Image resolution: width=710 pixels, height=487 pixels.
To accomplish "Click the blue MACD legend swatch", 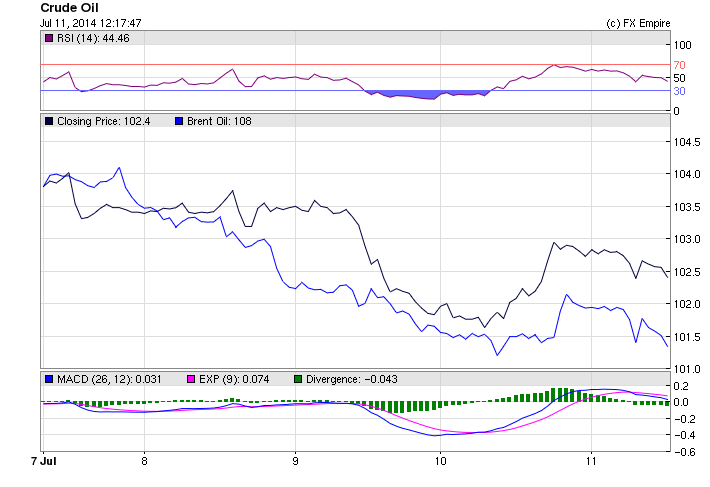I will click(x=49, y=379).
